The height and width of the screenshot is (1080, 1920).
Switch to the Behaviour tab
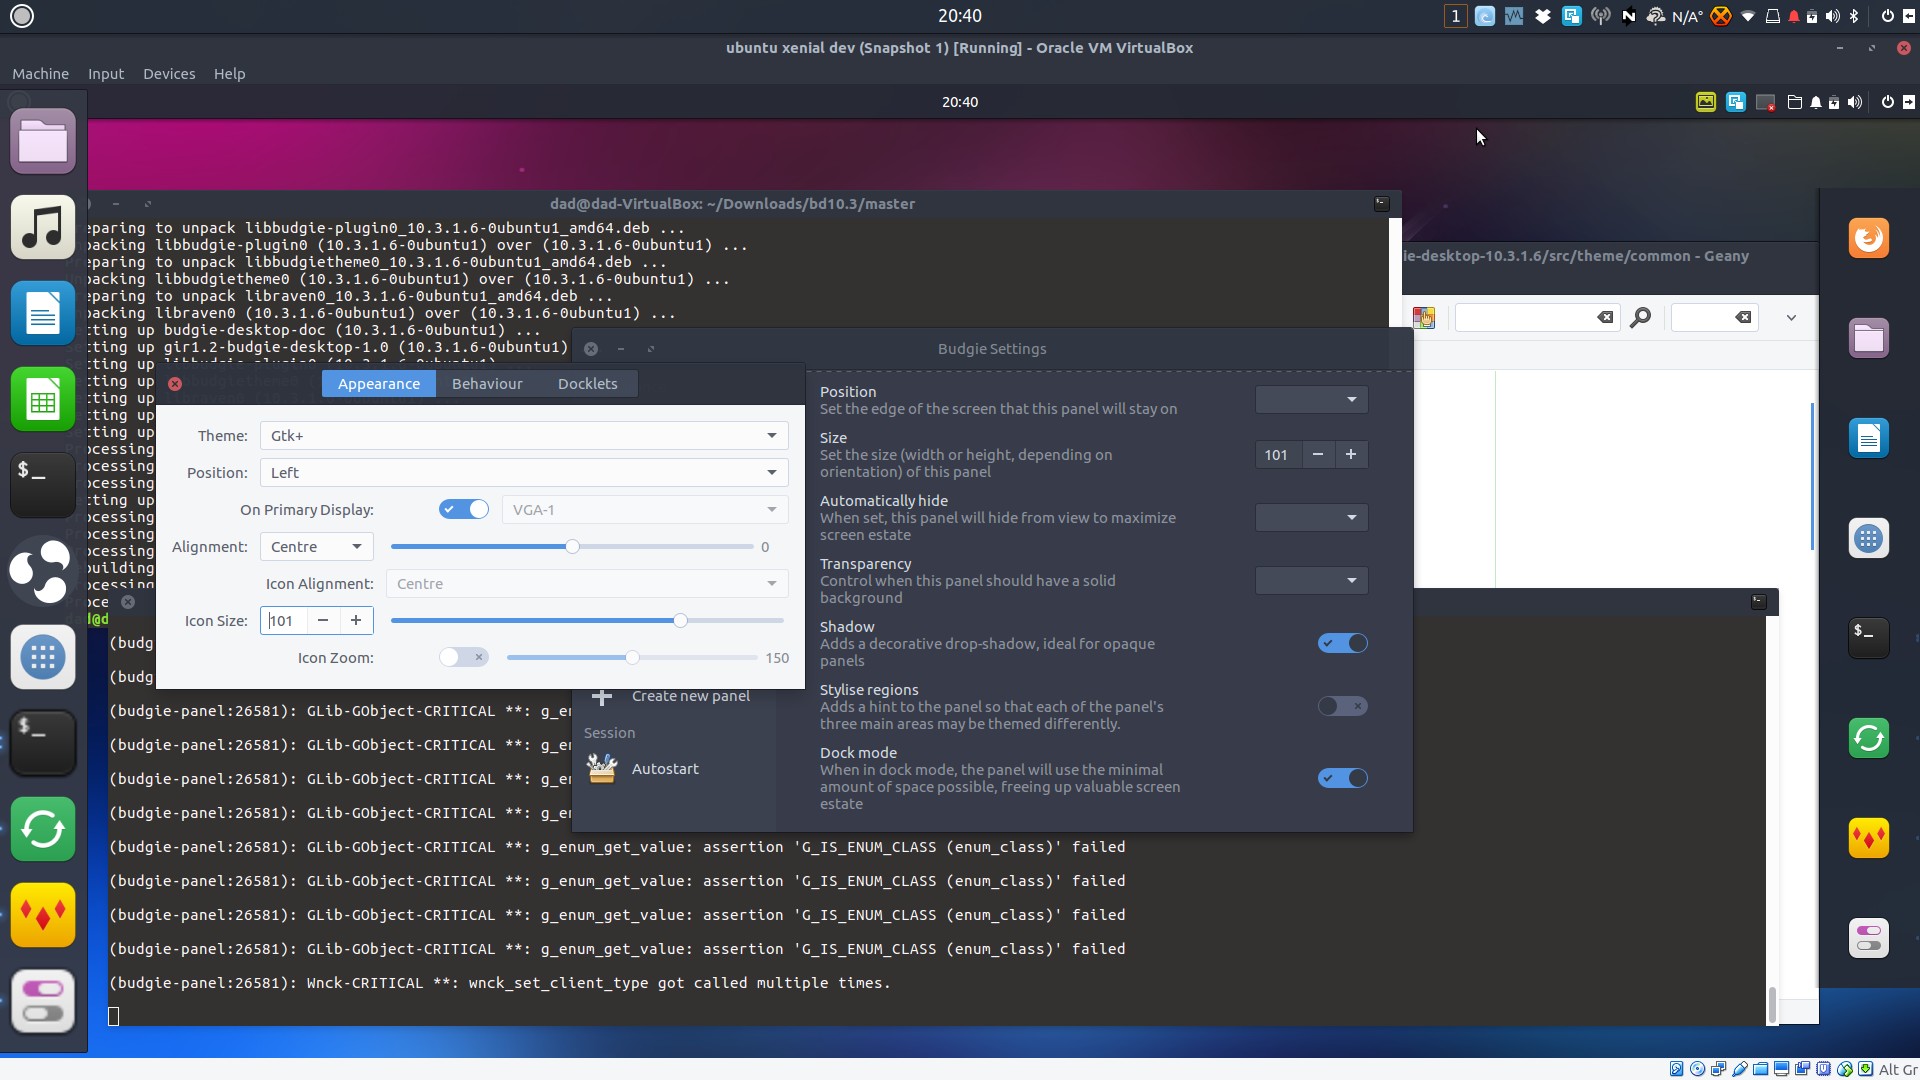487,383
